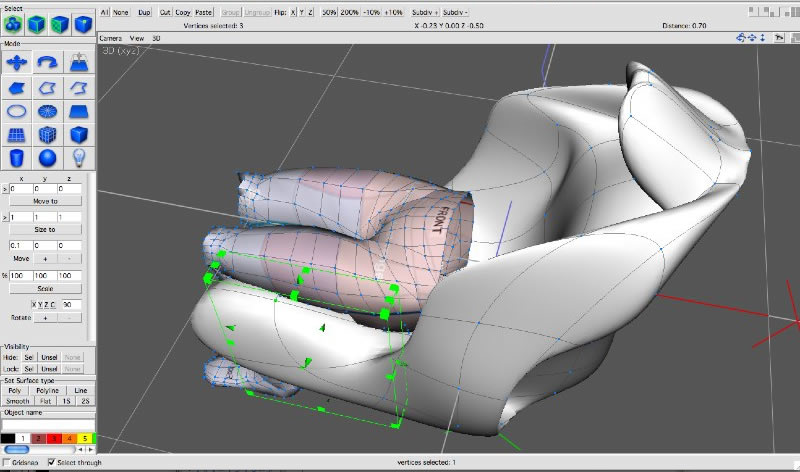Pick the yellow color swatch 5
This screenshot has height=472, width=800.
pyautogui.click(x=85, y=438)
